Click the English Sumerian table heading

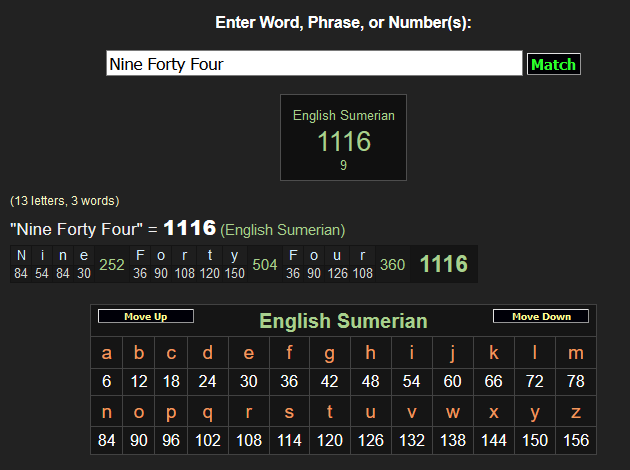tap(343, 321)
